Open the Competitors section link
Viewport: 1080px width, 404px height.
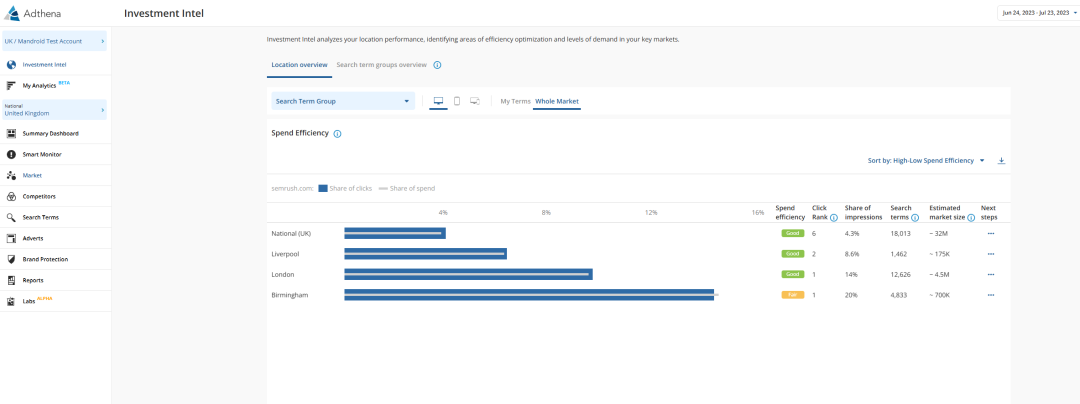coord(39,196)
